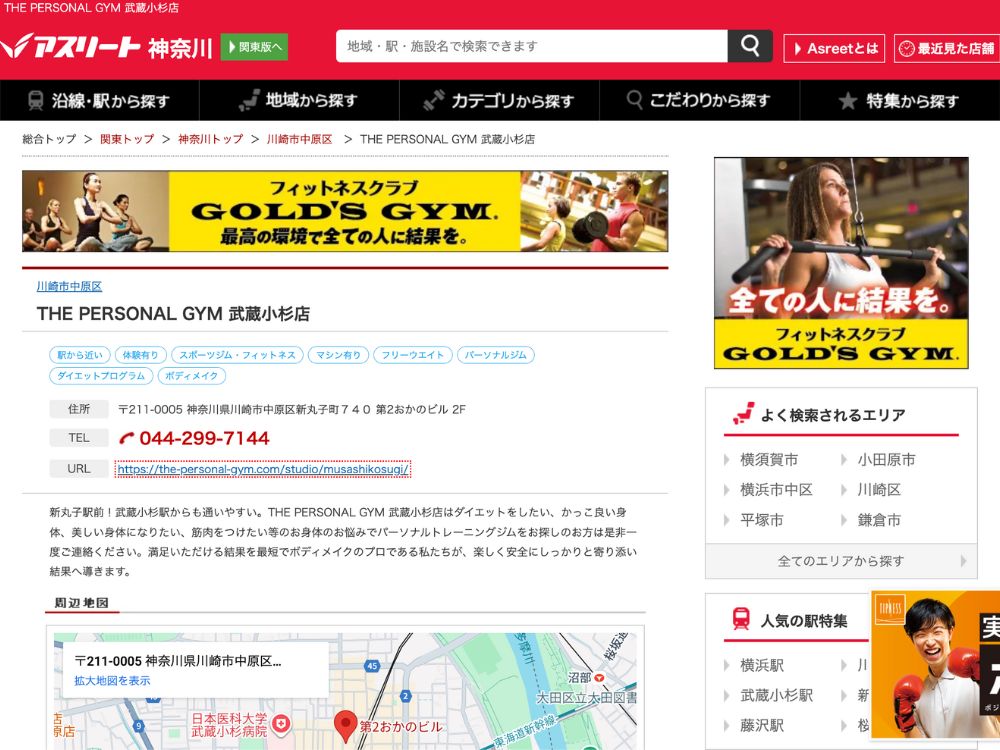Click the arrow beside 平塚市

pos(726,520)
